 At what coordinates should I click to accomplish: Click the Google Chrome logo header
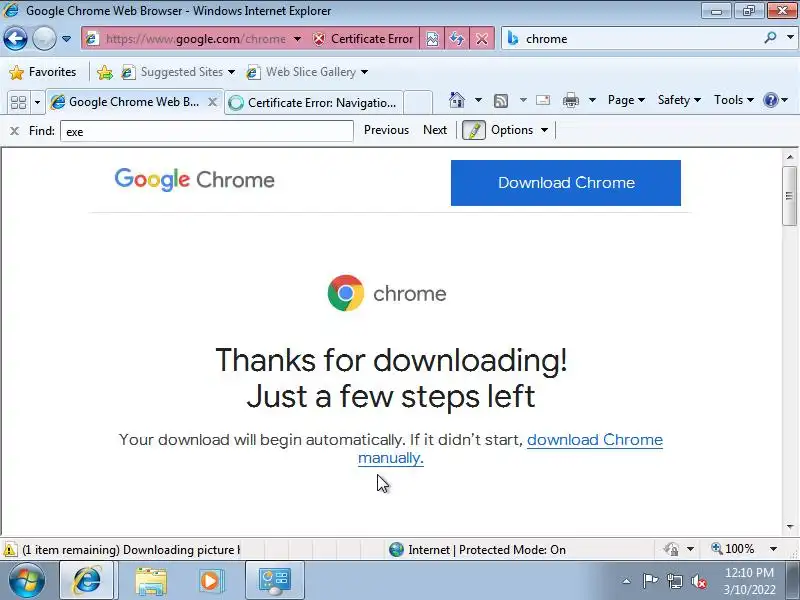click(194, 180)
